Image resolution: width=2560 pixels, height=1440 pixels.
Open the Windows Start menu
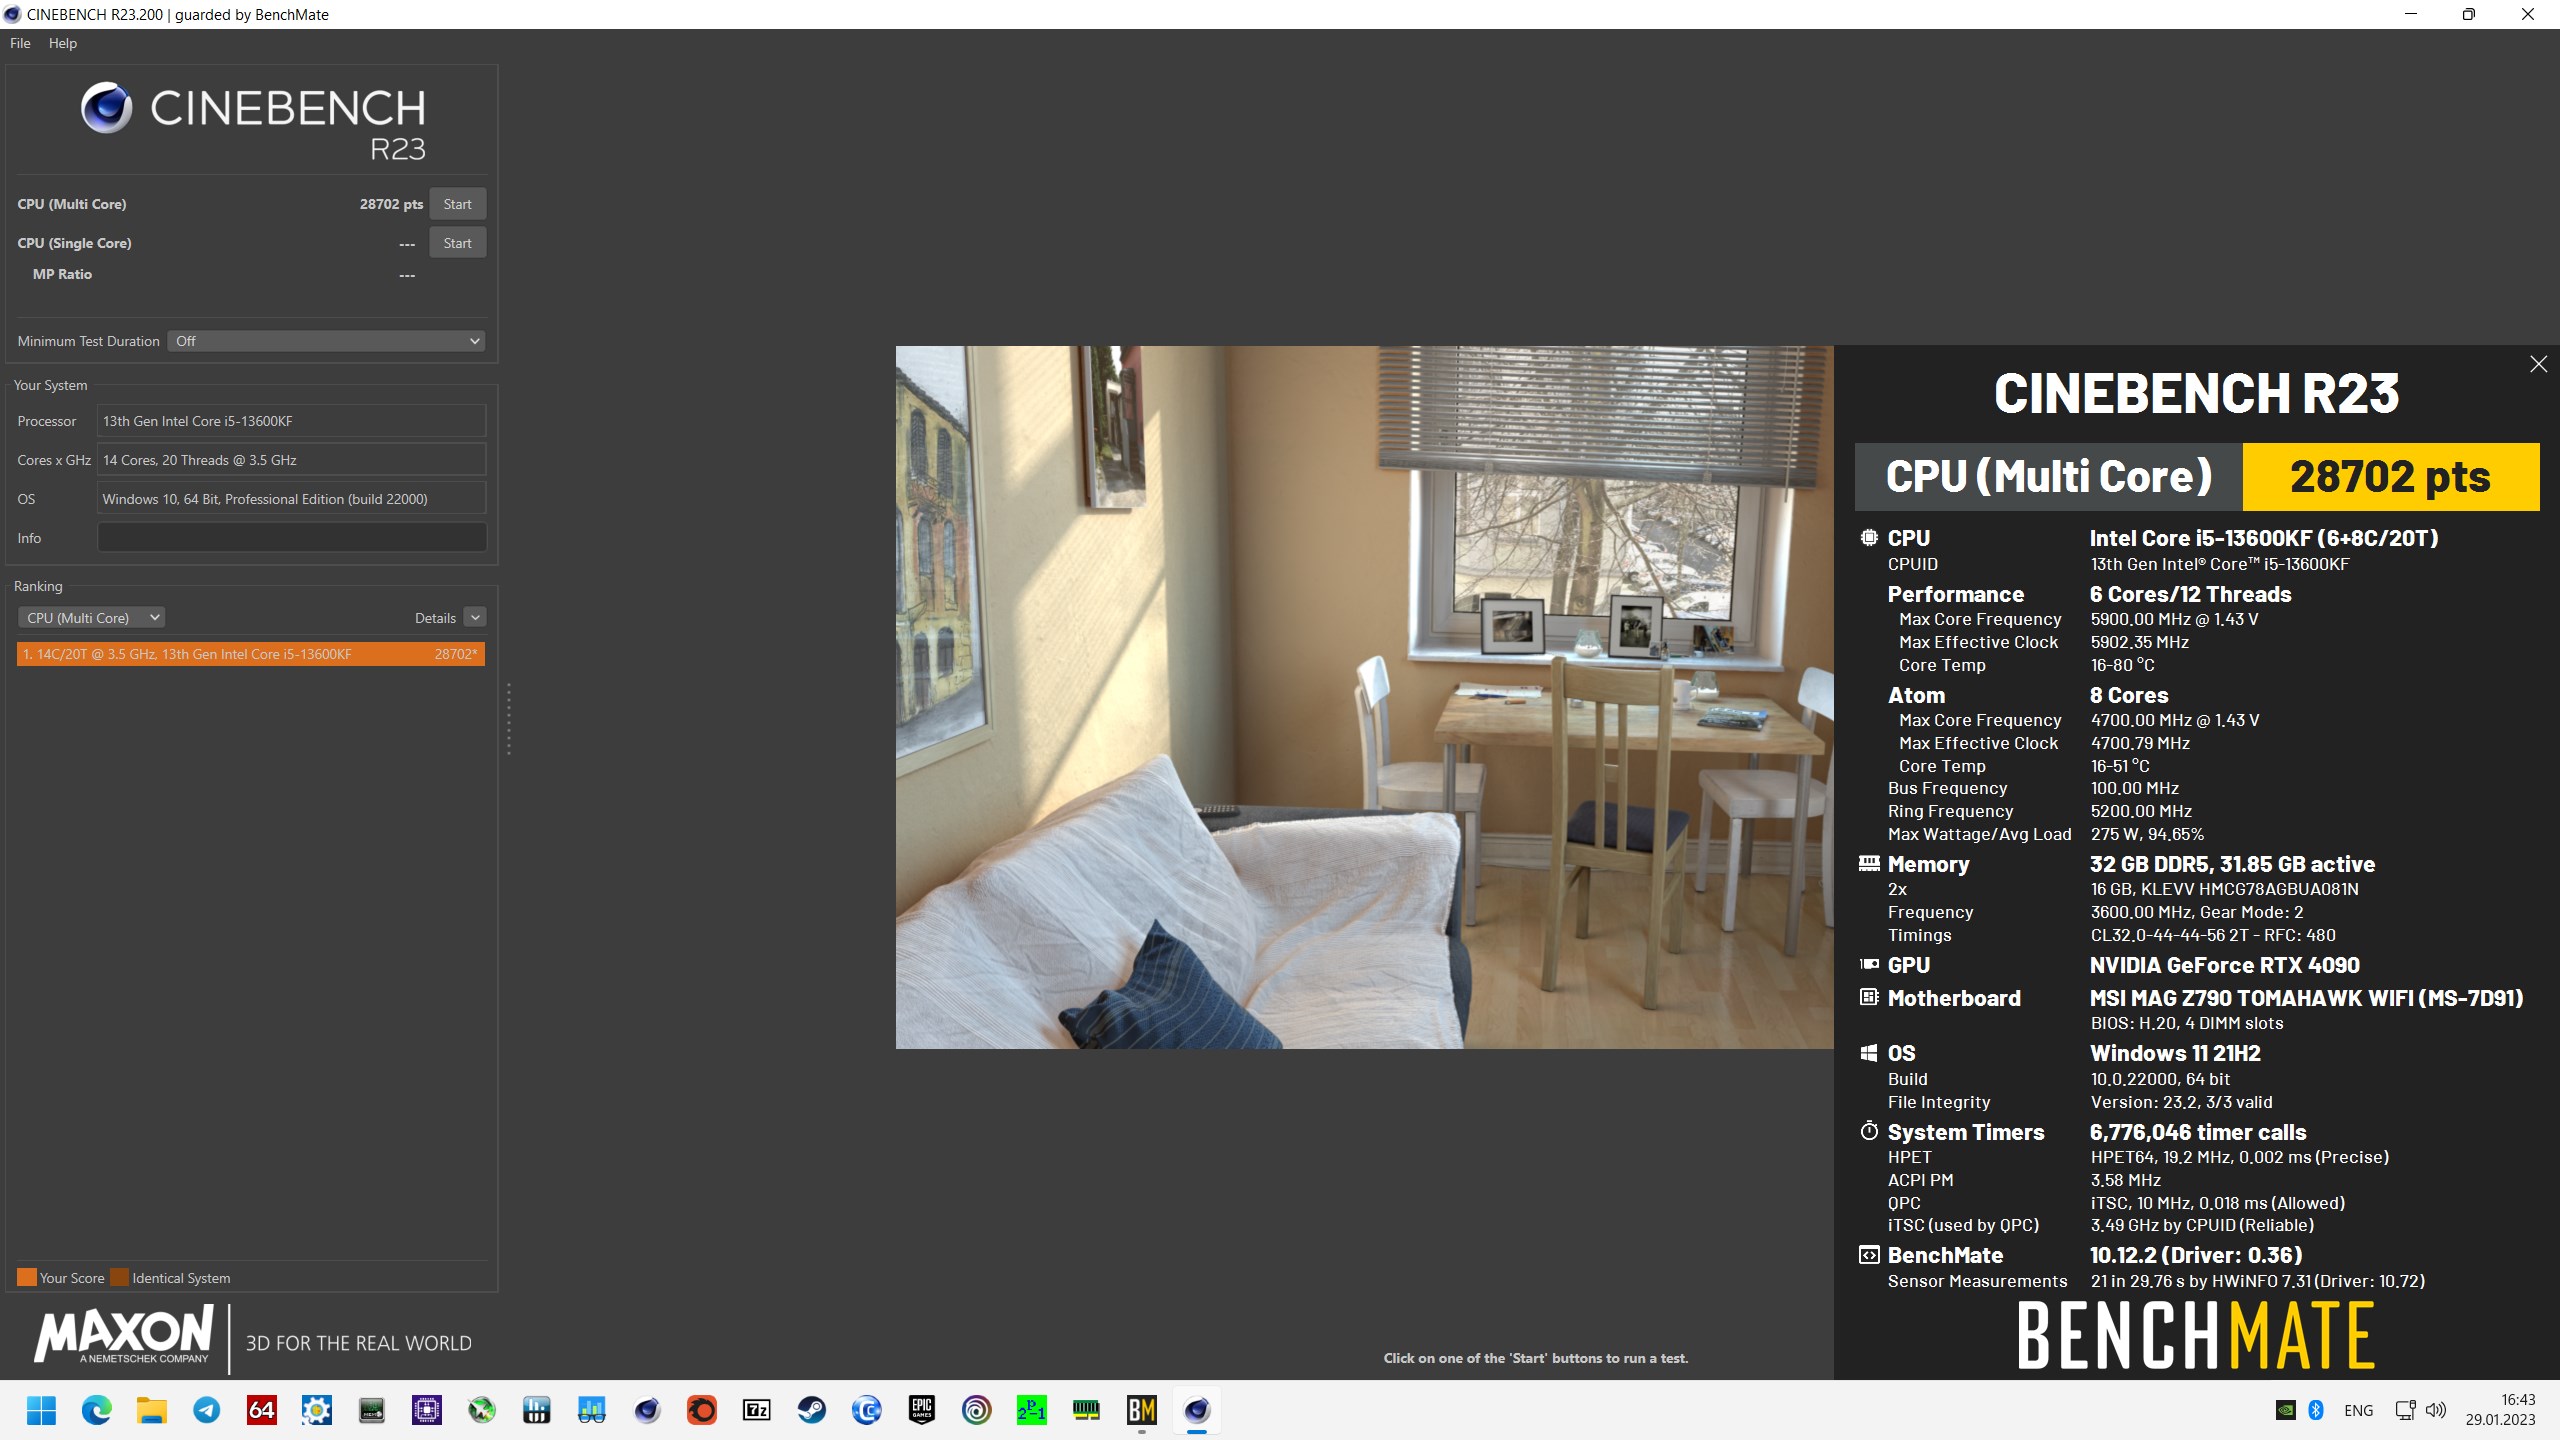pyautogui.click(x=41, y=1410)
